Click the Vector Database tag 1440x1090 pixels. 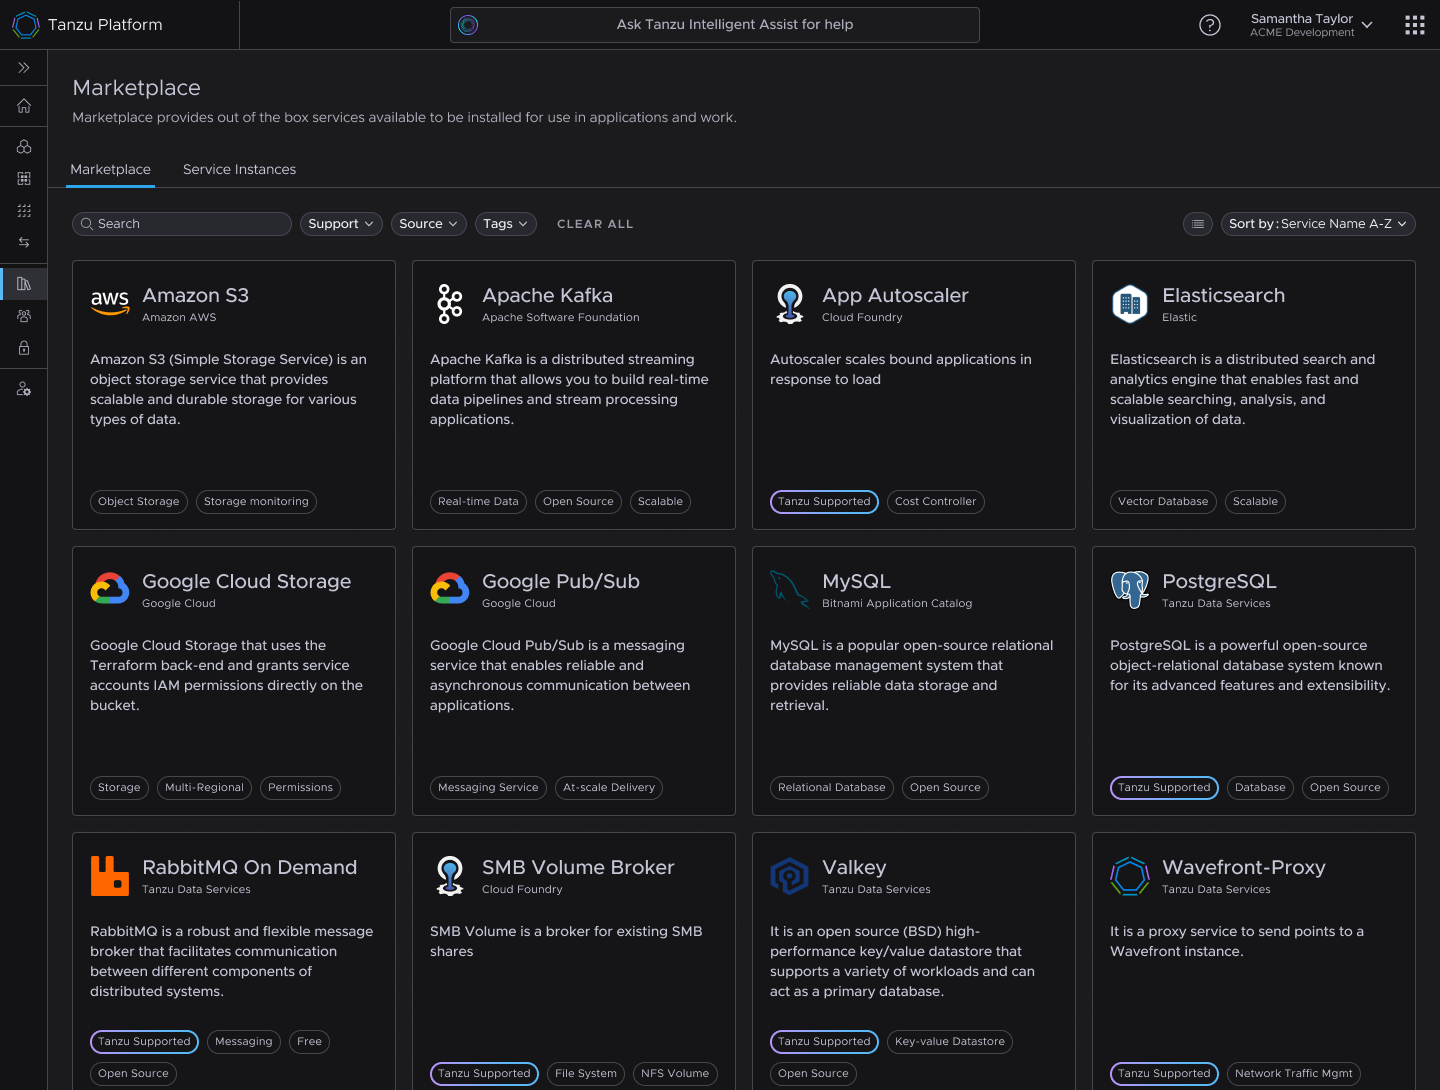tap(1163, 502)
